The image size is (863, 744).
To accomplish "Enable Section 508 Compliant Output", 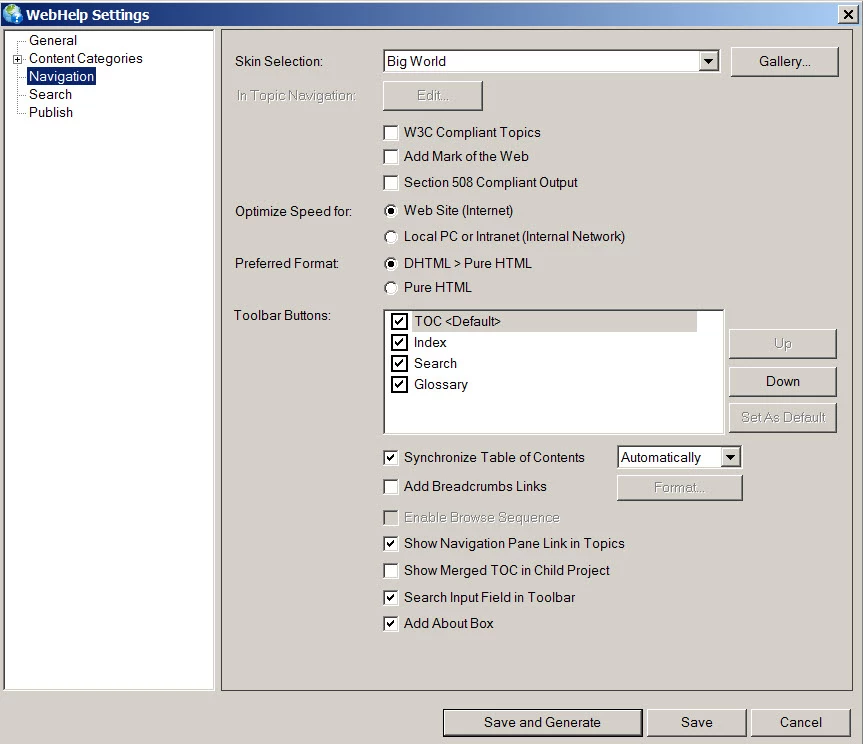I will (x=391, y=183).
